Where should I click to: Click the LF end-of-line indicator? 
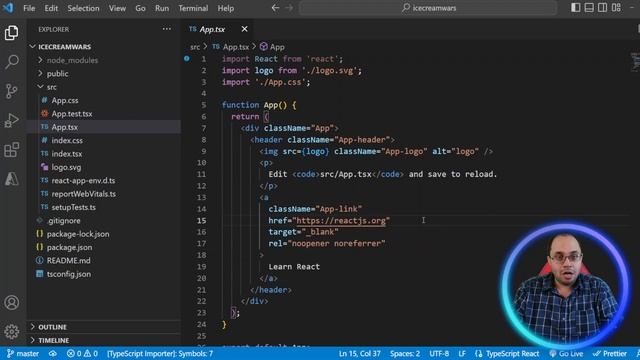click(x=462, y=353)
